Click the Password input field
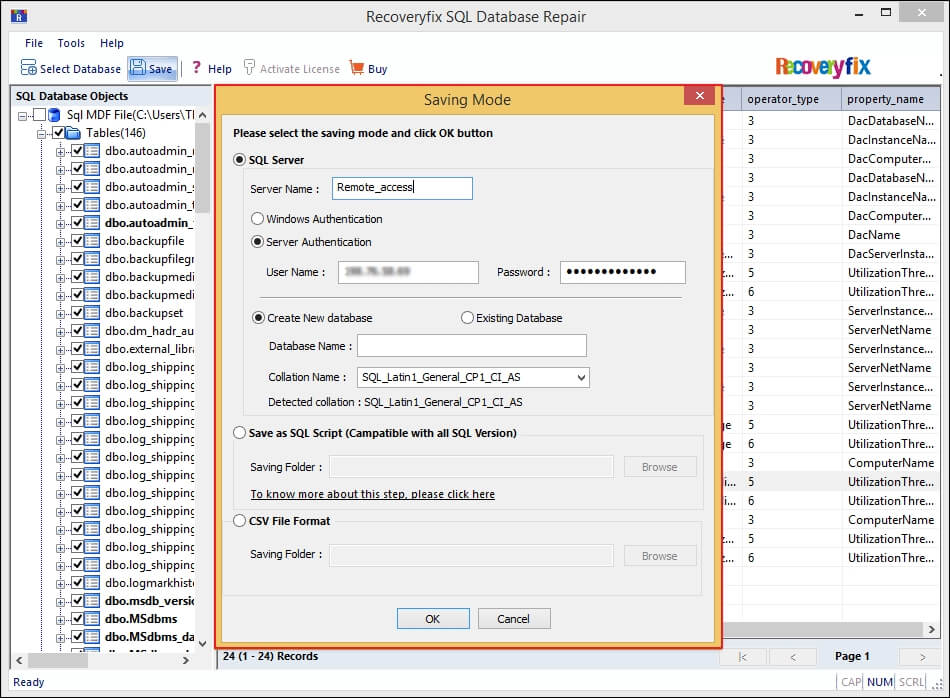This screenshot has width=950, height=698. tap(623, 272)
